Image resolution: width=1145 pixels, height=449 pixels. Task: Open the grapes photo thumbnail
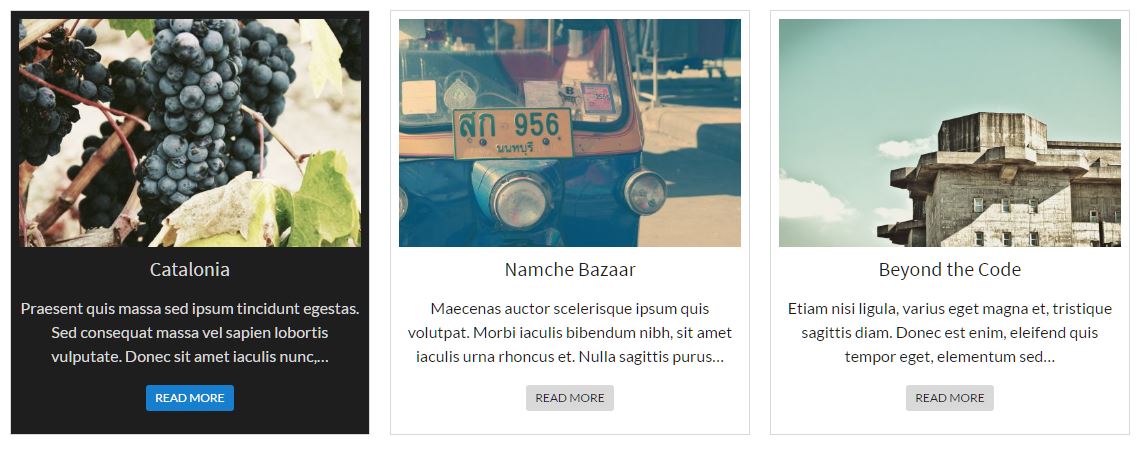[x=190, y=133]
